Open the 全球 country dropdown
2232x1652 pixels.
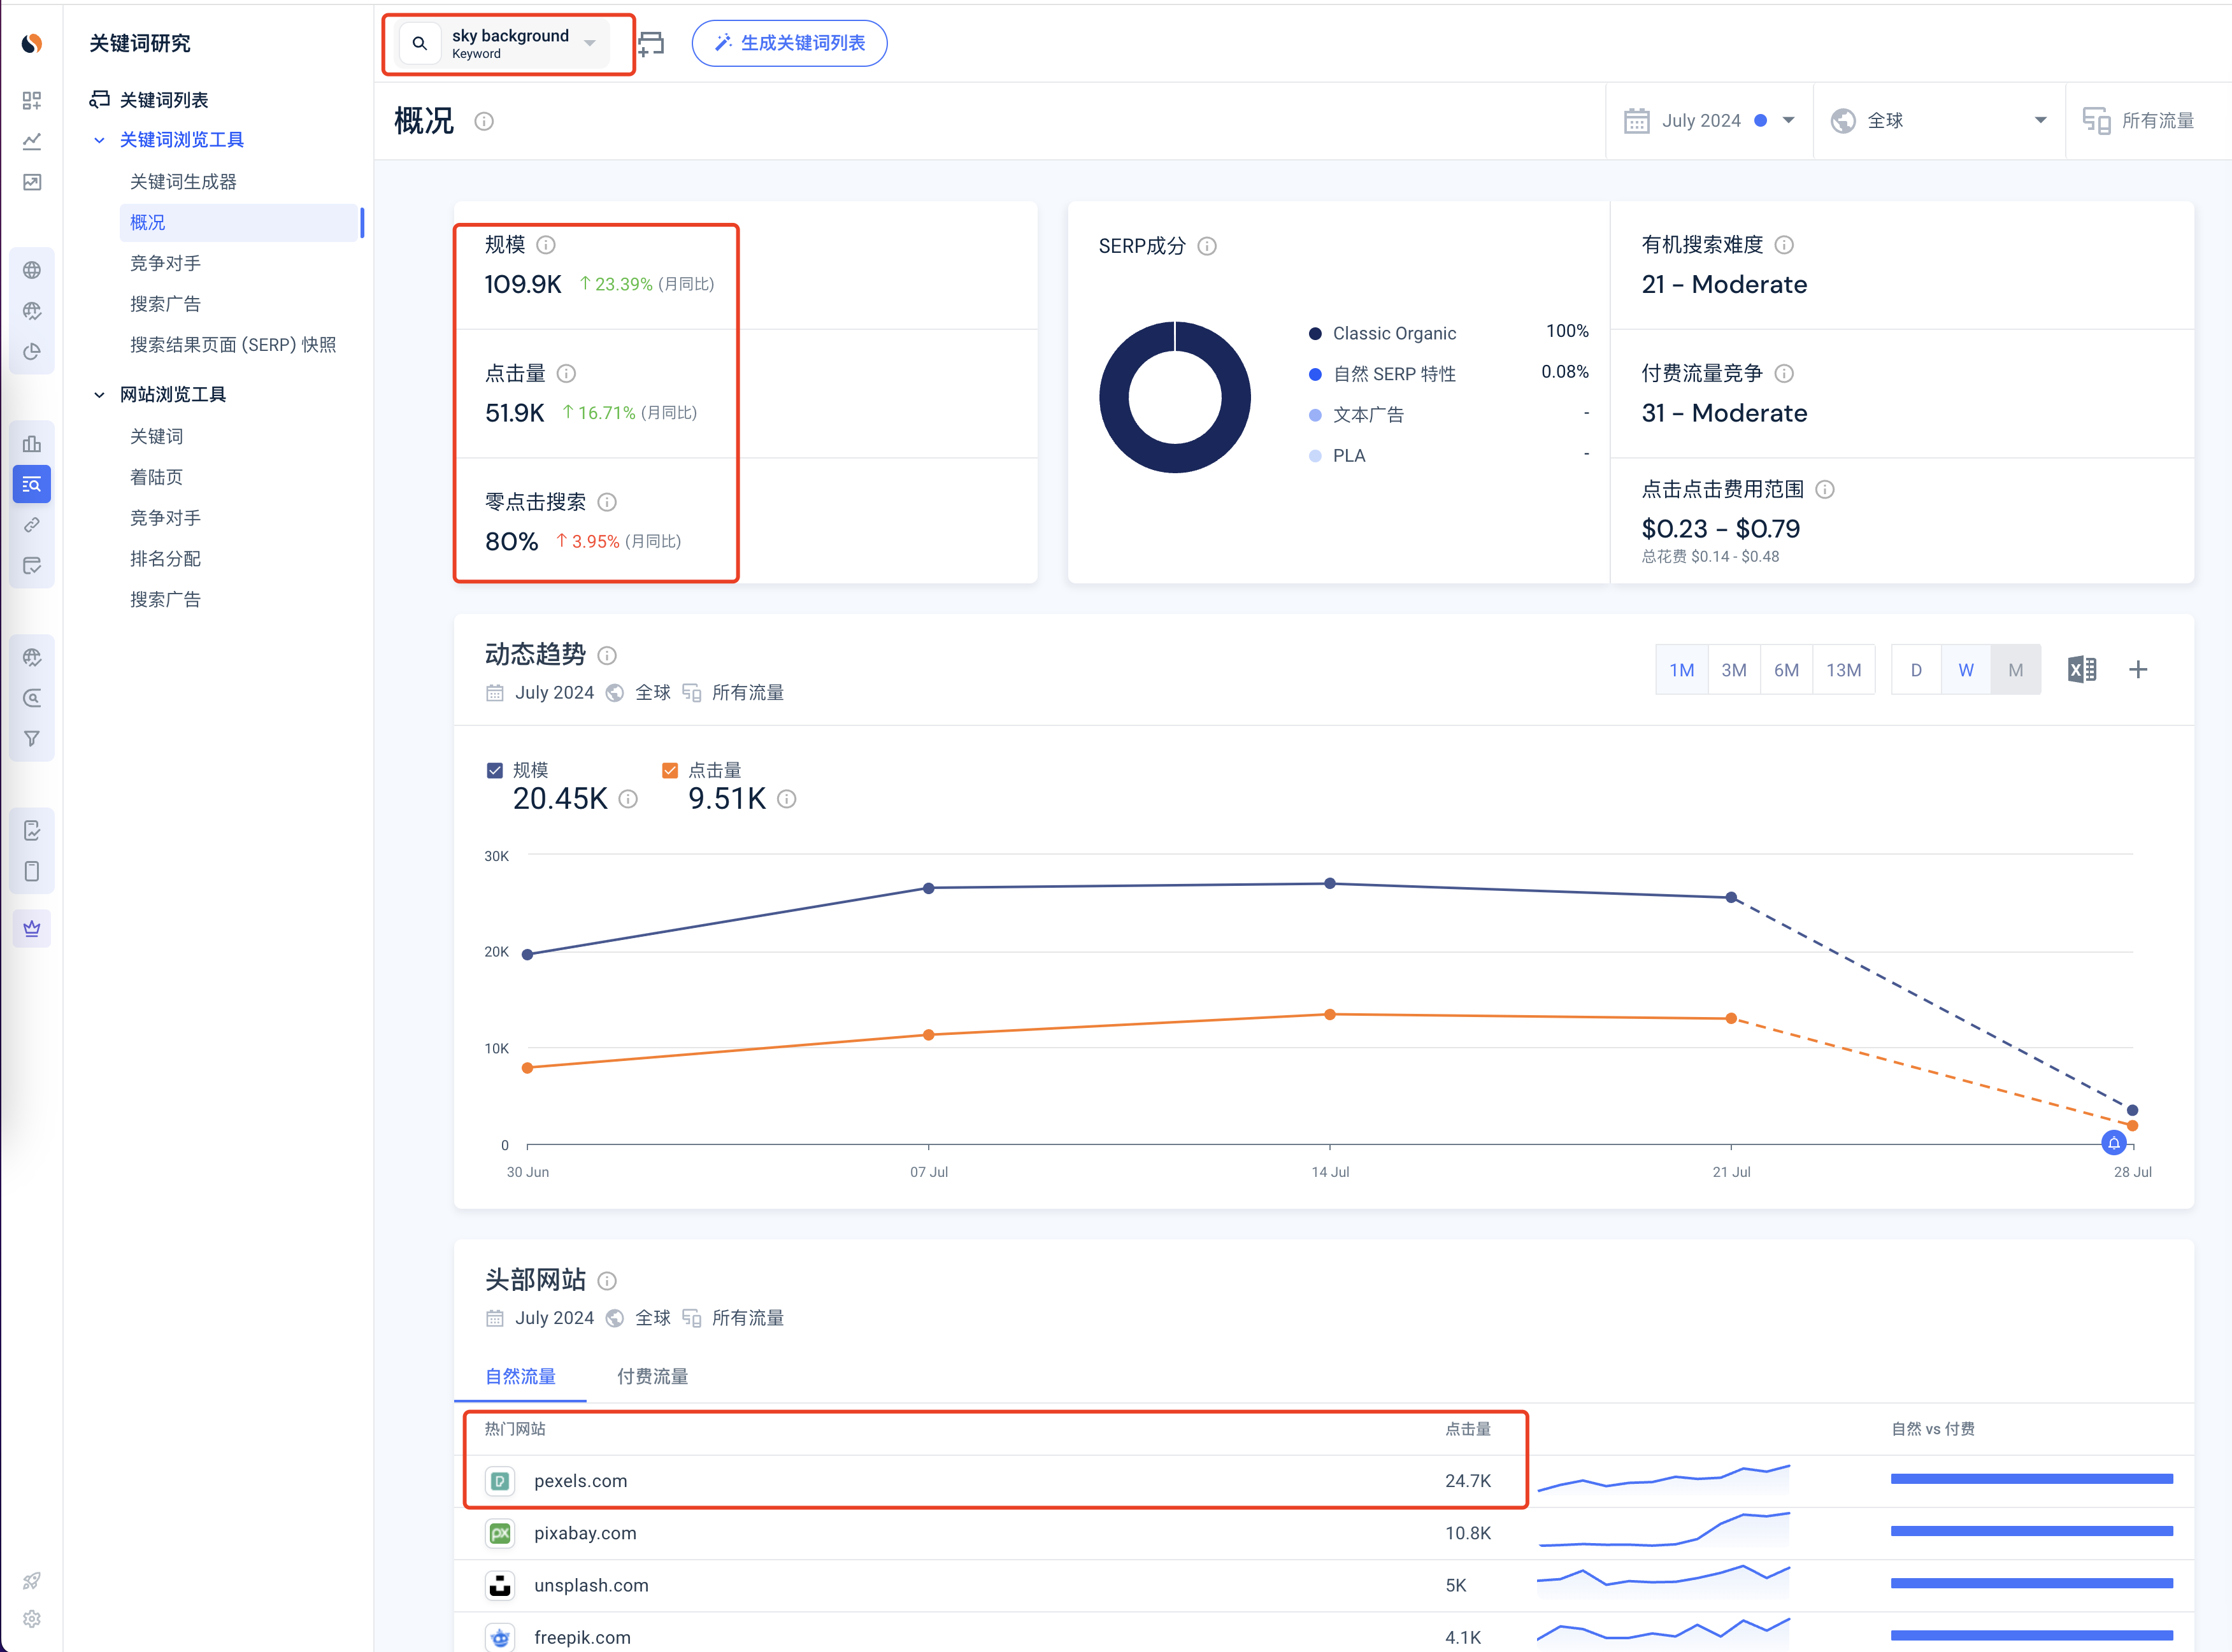tap(1939, 121)
